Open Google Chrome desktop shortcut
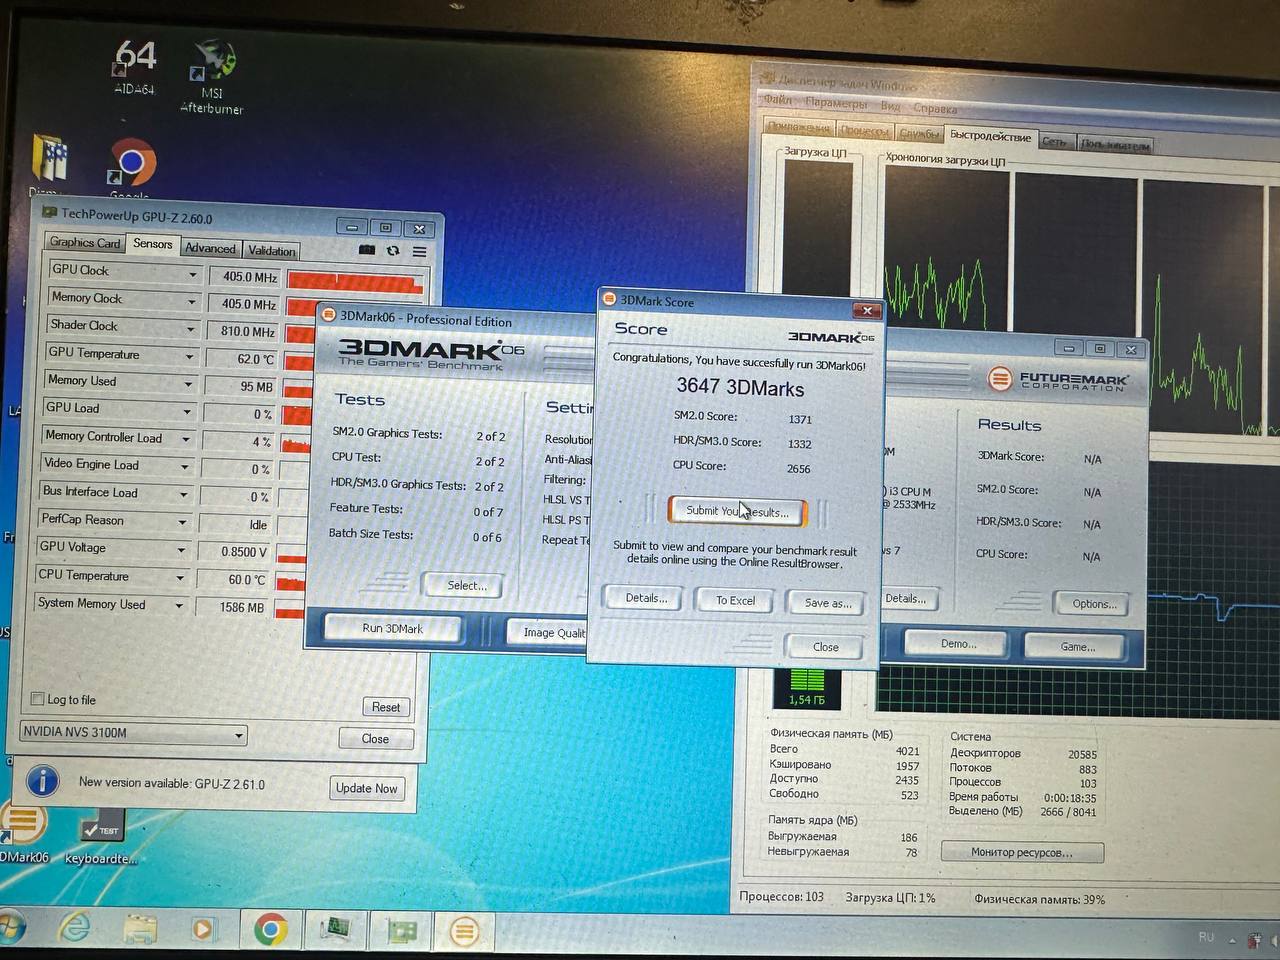The height and width of the screenshot is (960, 1280). [131, 168]
